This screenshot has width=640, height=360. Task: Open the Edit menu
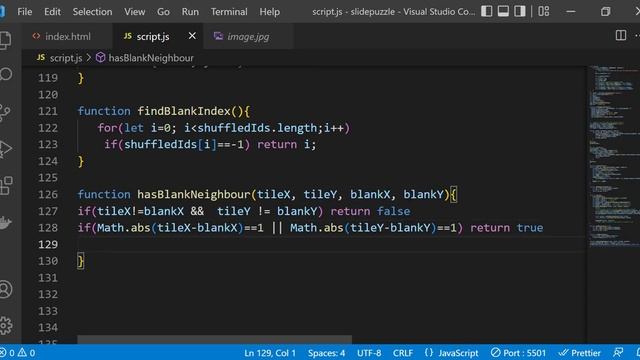(52, 12)
